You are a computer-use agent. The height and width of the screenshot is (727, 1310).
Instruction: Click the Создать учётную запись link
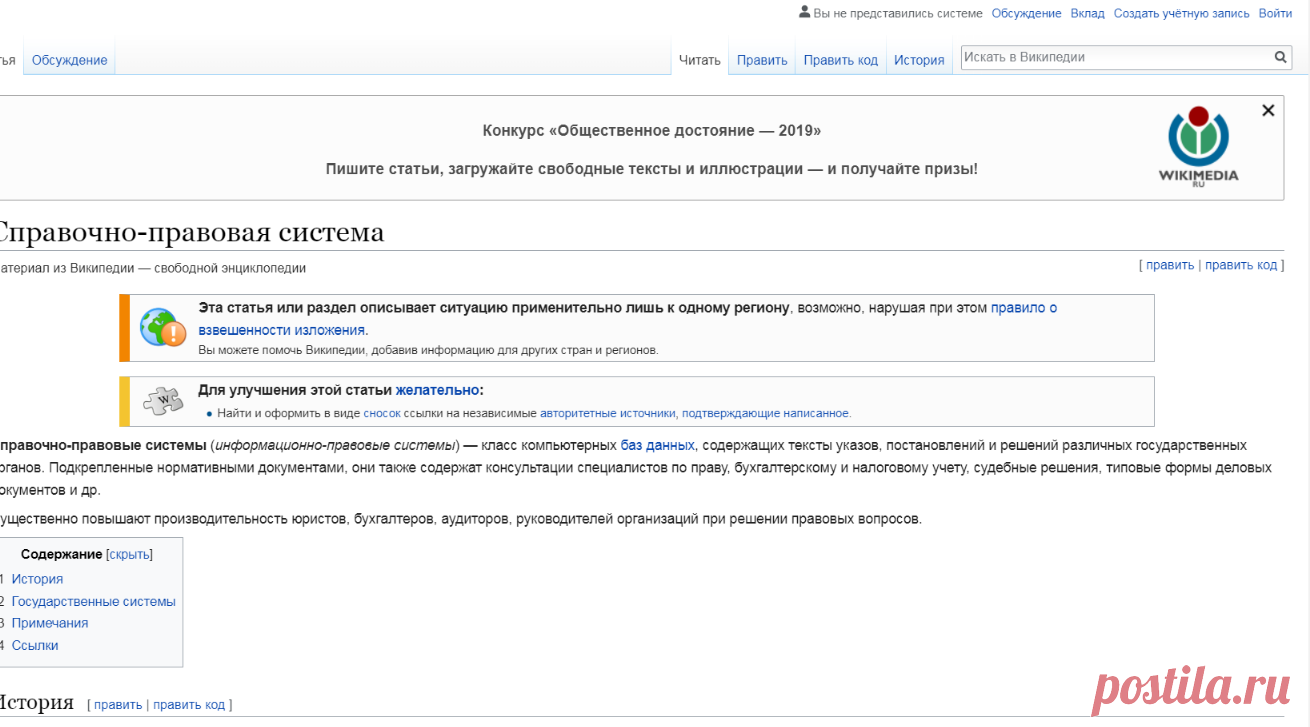click(x=1182, y=13)
